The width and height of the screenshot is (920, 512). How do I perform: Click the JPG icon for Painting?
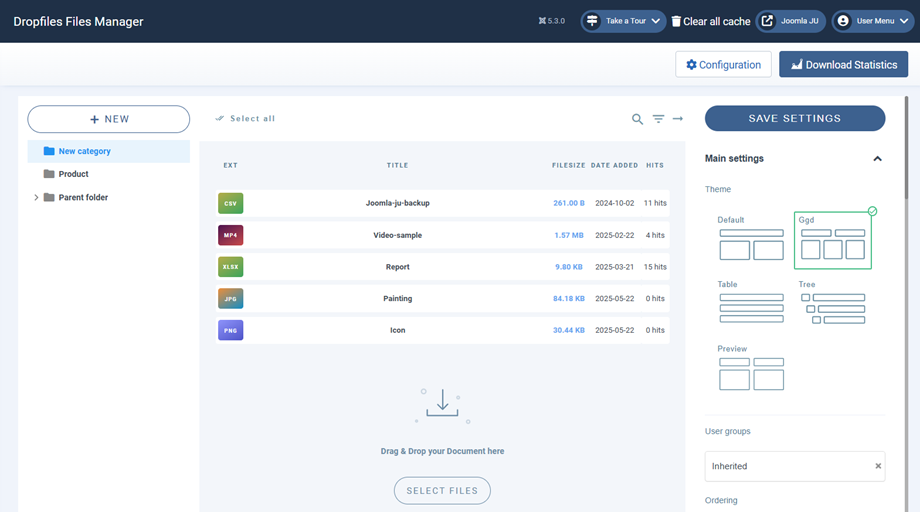(230, 298)
